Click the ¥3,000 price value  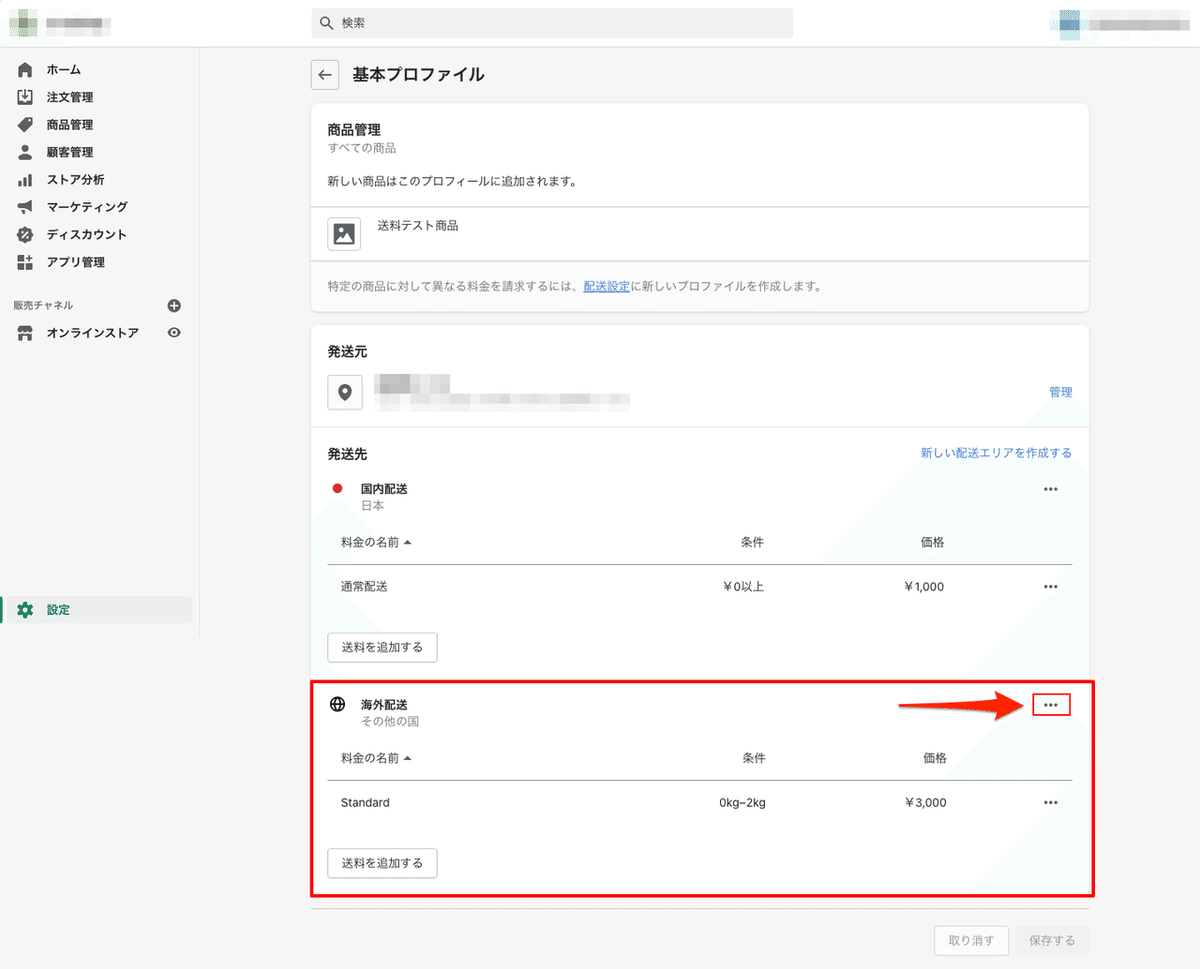[925, 802]
